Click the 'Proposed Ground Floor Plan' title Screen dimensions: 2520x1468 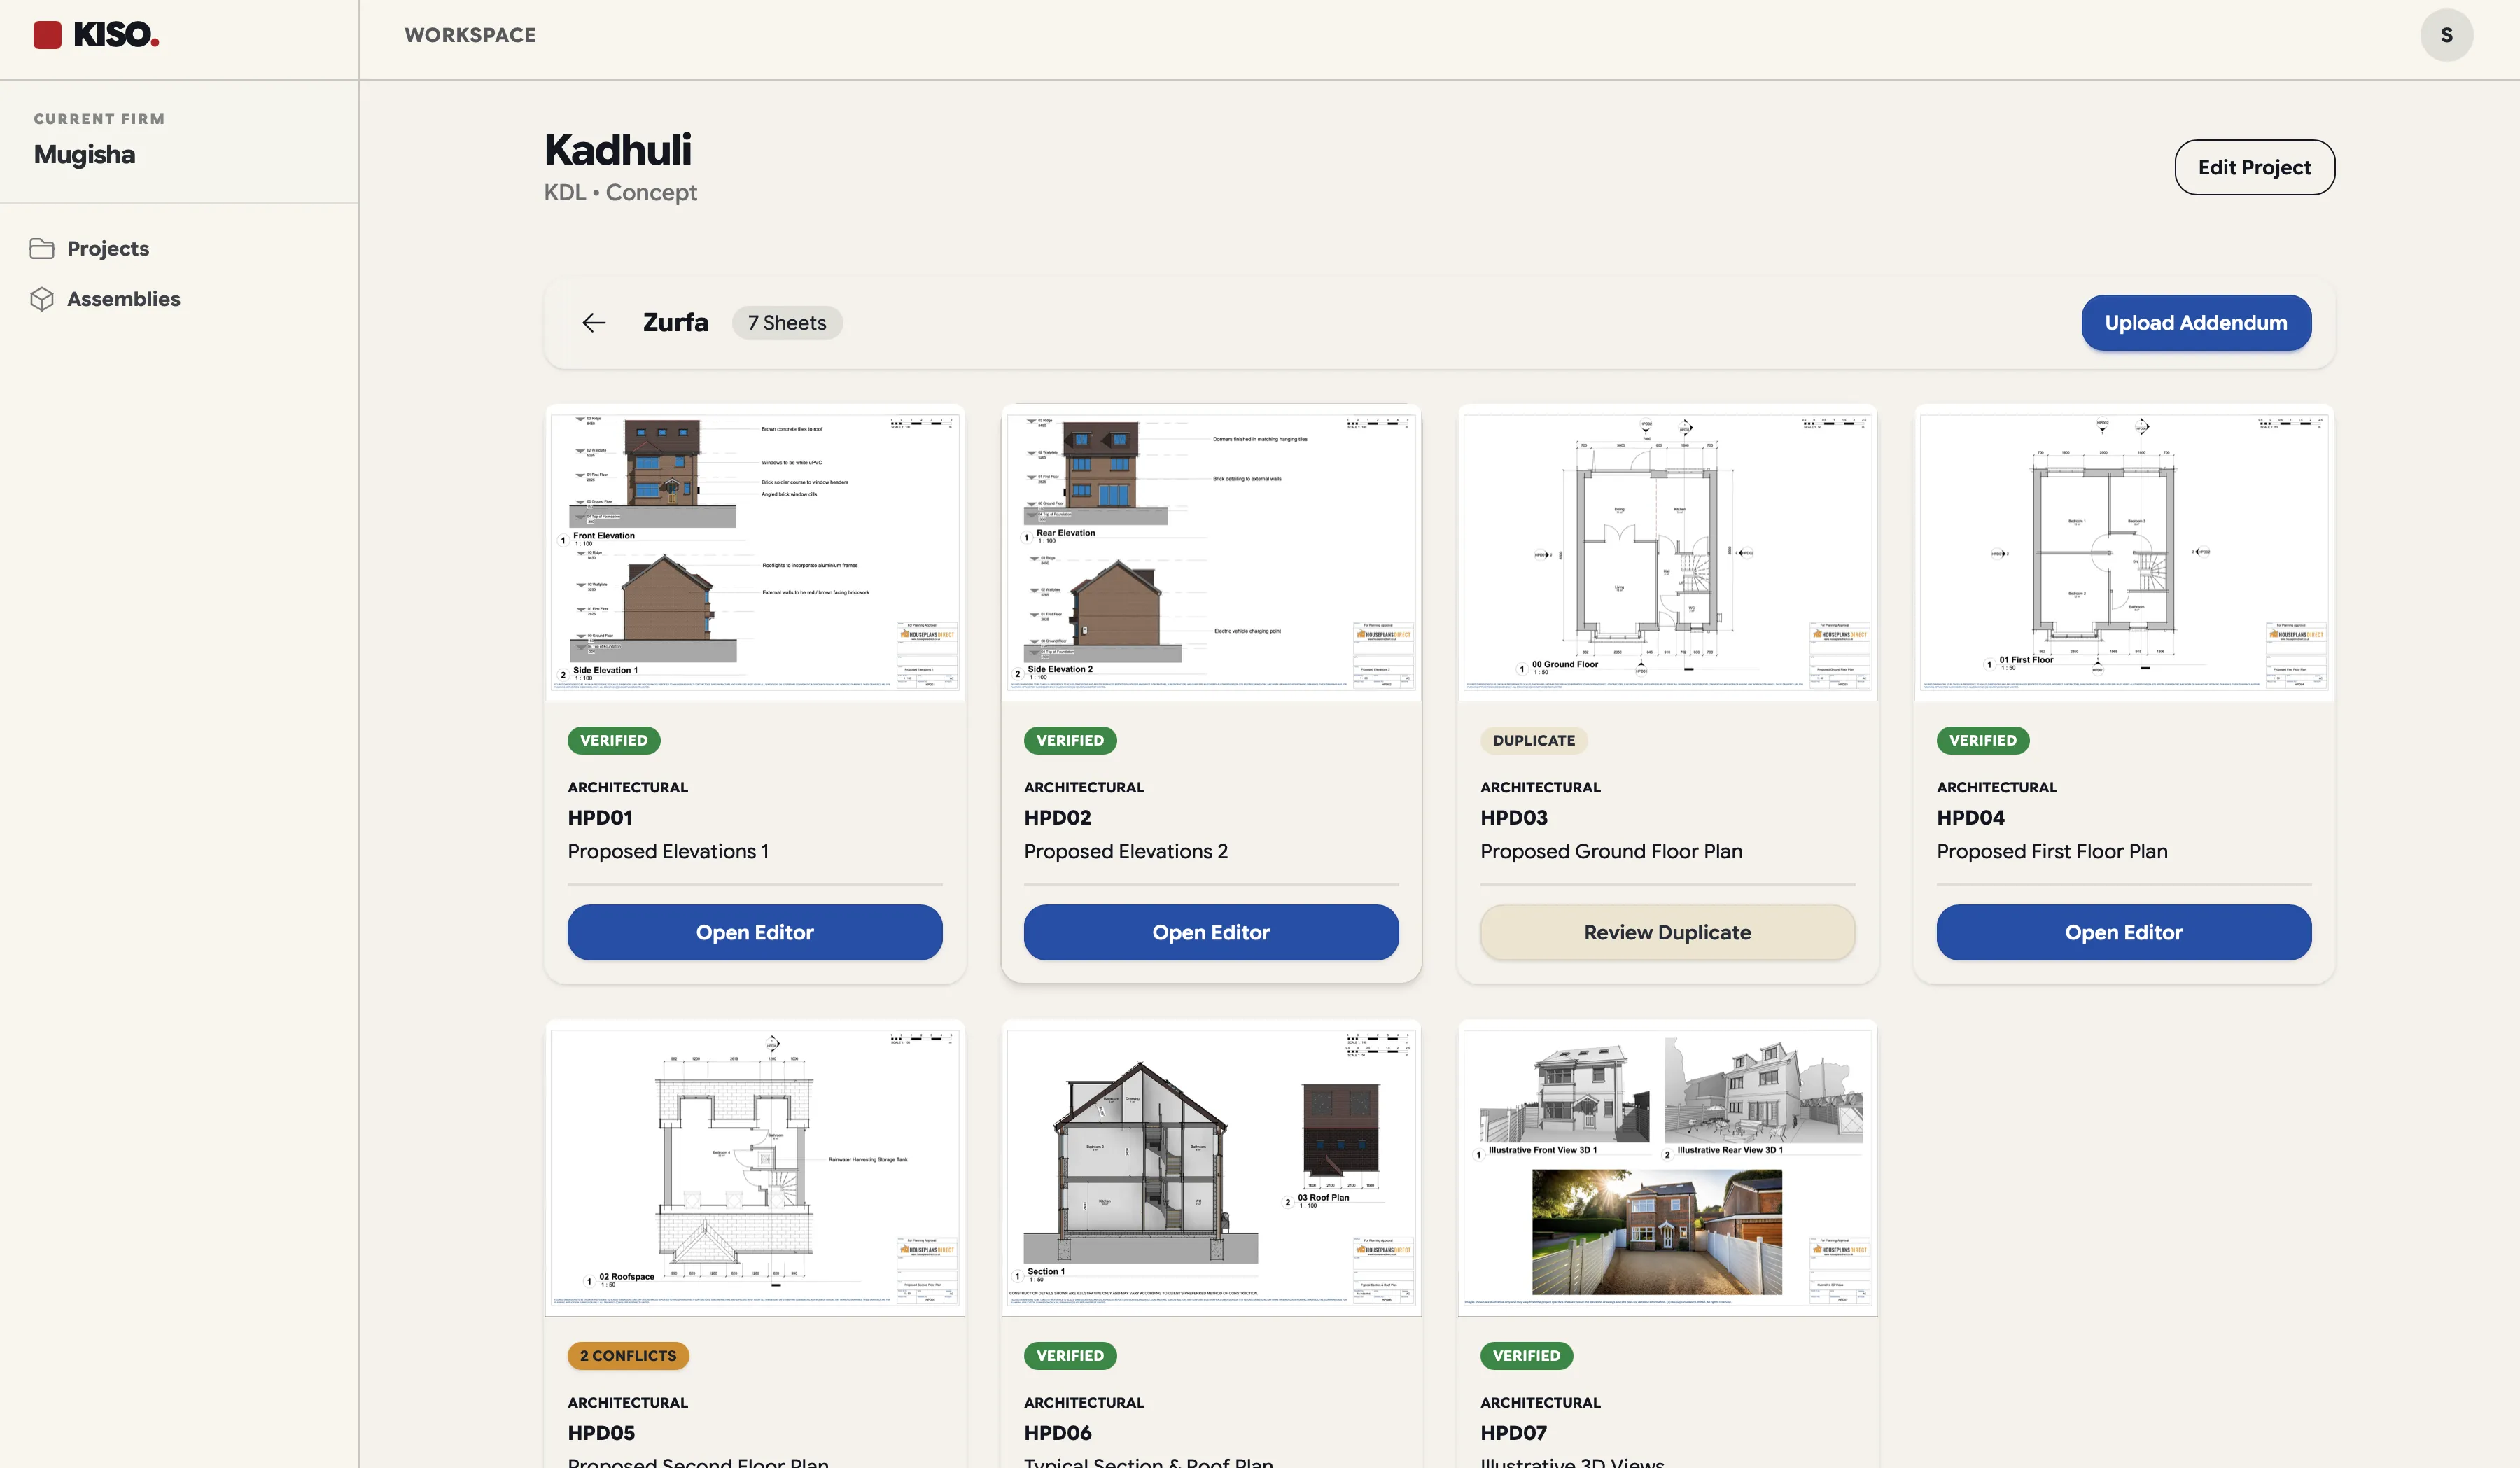pos(1611,851)
